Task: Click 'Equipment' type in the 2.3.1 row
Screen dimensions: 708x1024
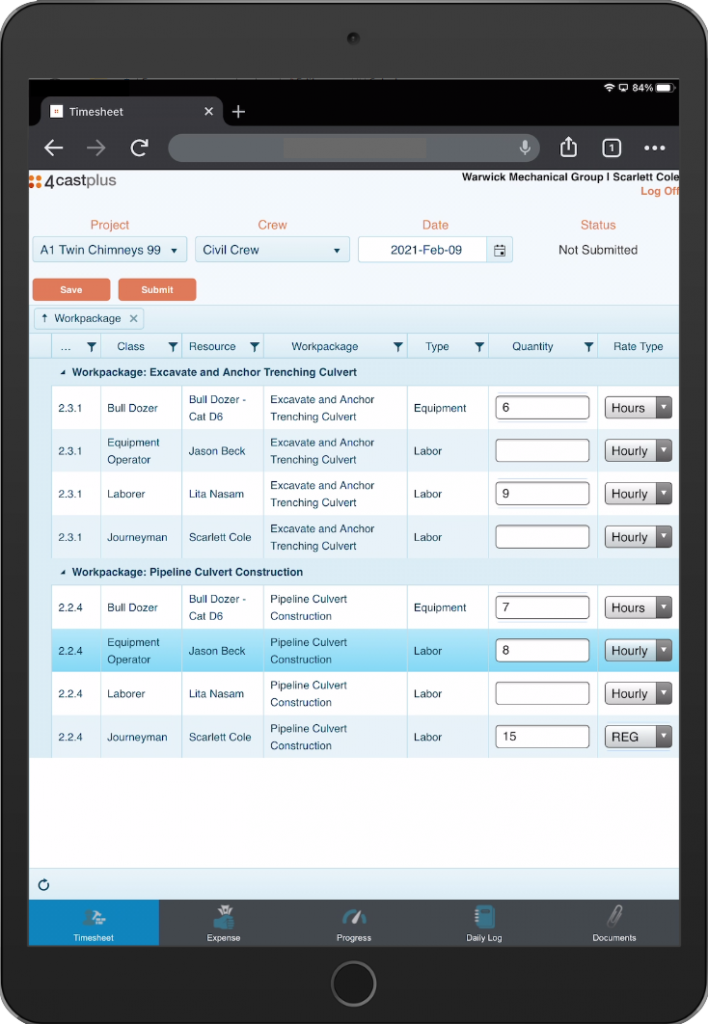Action: pos(440,408)
